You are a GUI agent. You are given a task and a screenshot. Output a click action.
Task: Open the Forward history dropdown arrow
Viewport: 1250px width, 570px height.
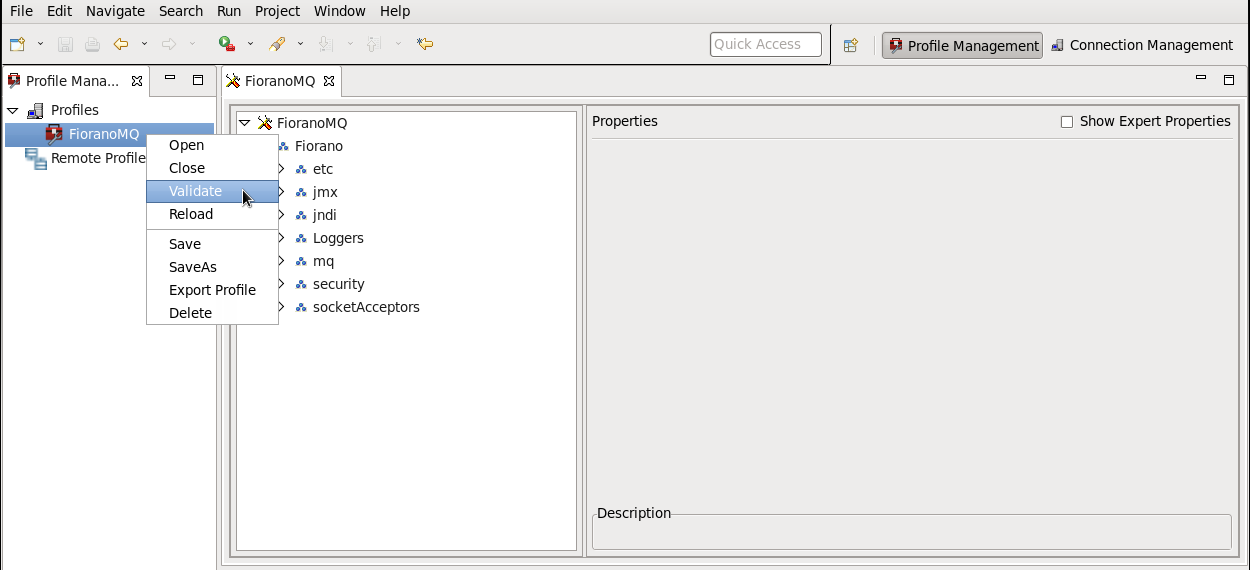click(193, 44)
